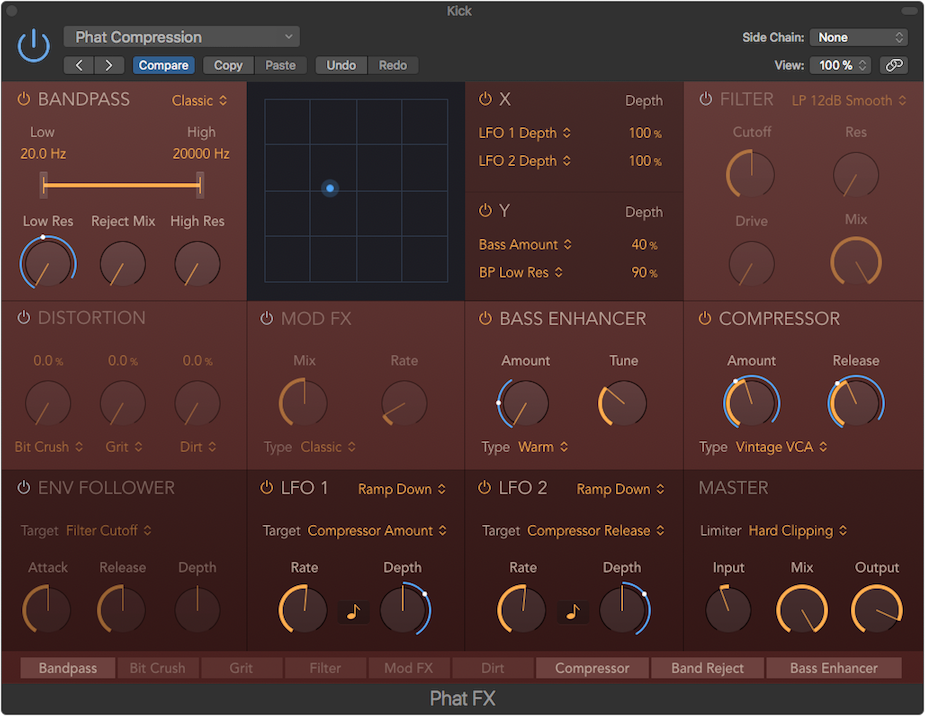Click the Redo button
Viewport: 925px width, 716px height.
point(393,65)
